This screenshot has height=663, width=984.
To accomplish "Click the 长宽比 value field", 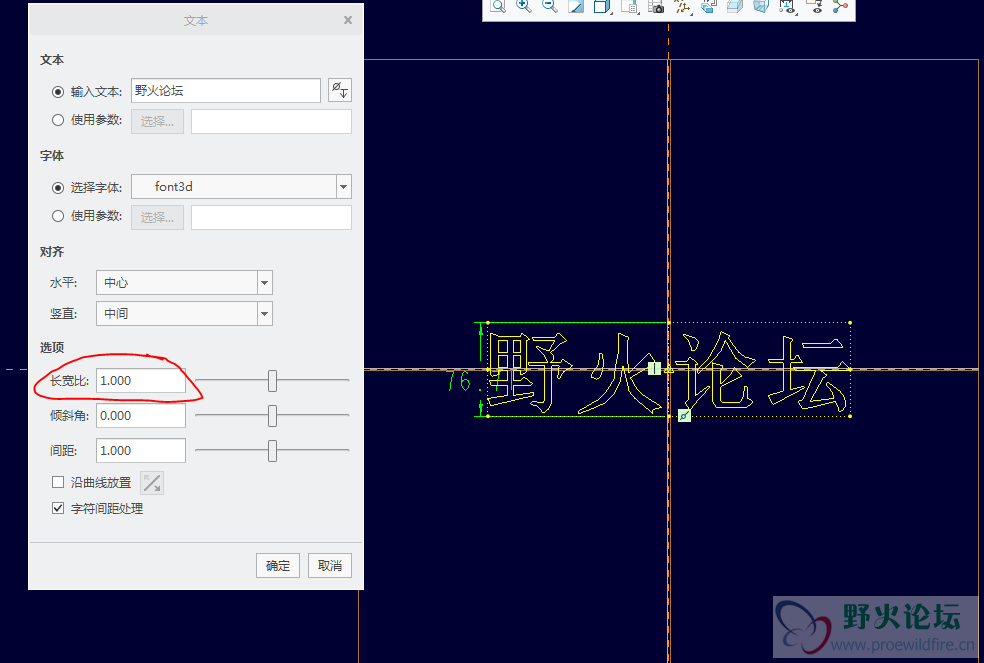I will [x=141, y=380].
